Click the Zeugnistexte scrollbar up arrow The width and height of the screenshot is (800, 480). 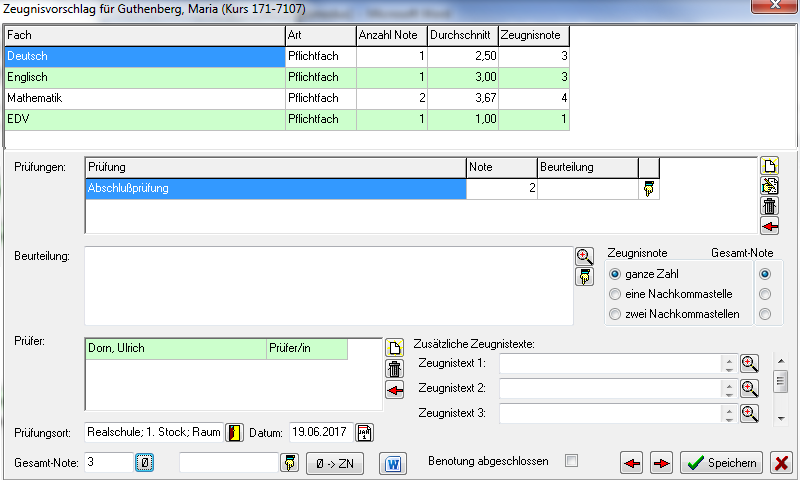click(781, 361)
